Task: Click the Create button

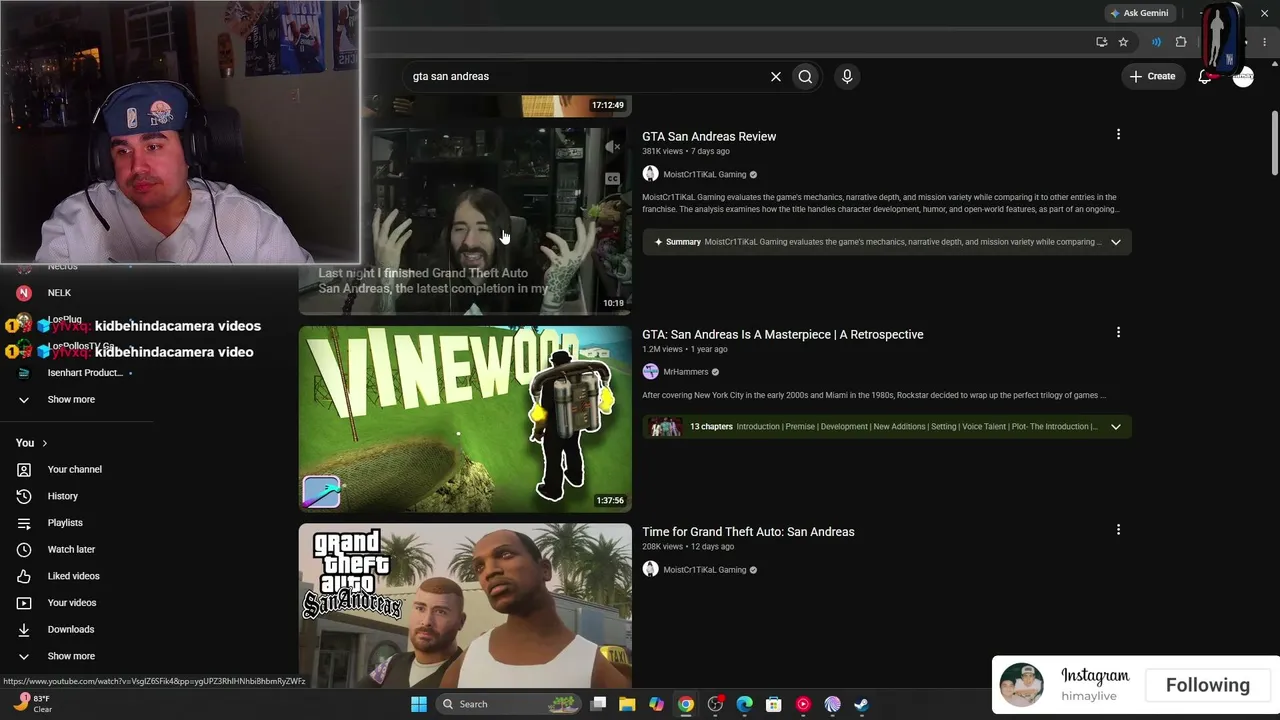Action: 1152,76
